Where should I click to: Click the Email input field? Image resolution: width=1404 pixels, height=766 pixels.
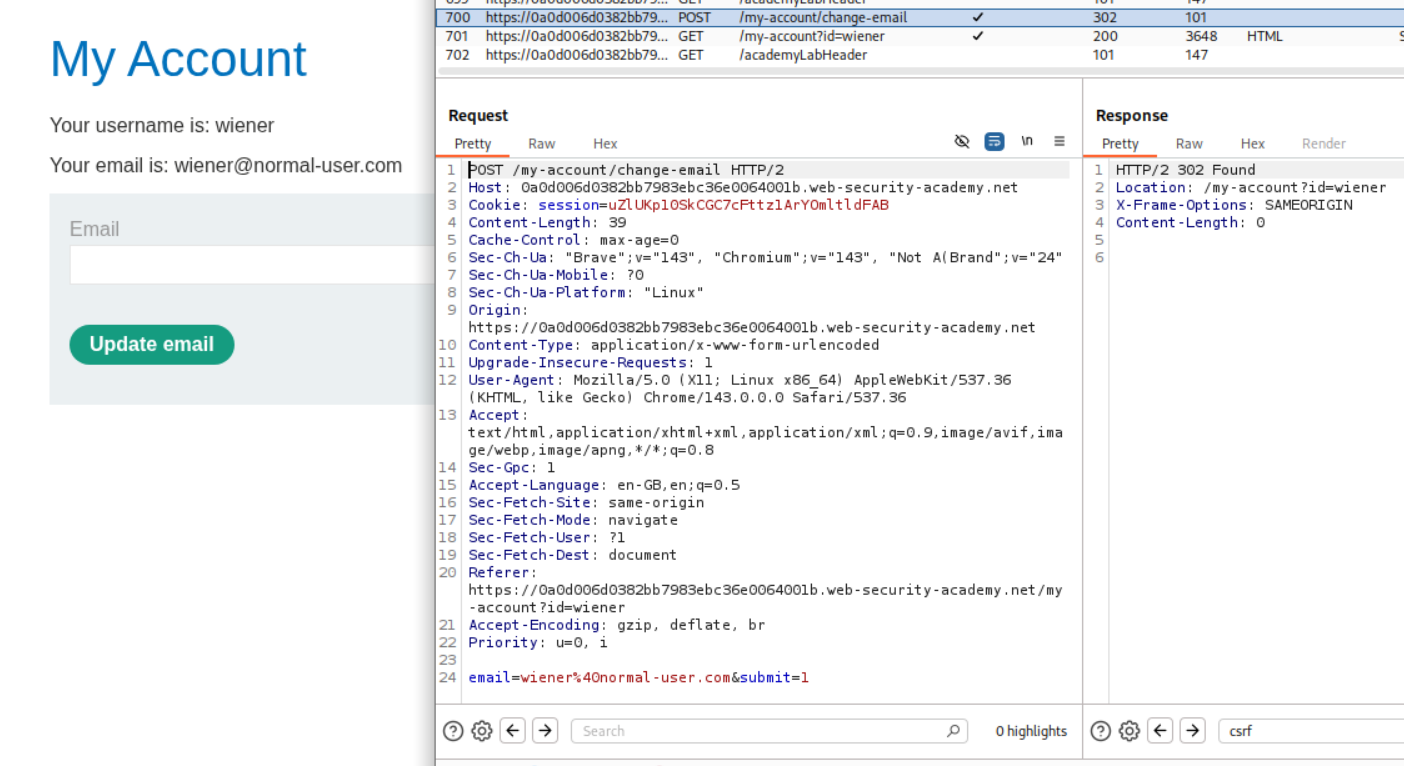pyautogui.click(x=252, y=266)
